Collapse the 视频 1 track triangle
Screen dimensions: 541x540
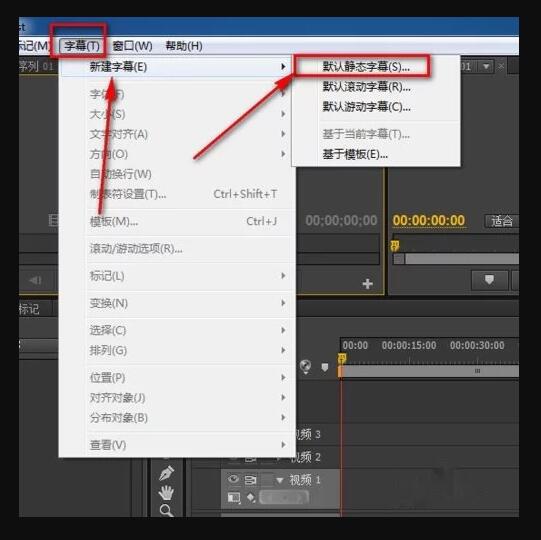(x=280, y=480)
